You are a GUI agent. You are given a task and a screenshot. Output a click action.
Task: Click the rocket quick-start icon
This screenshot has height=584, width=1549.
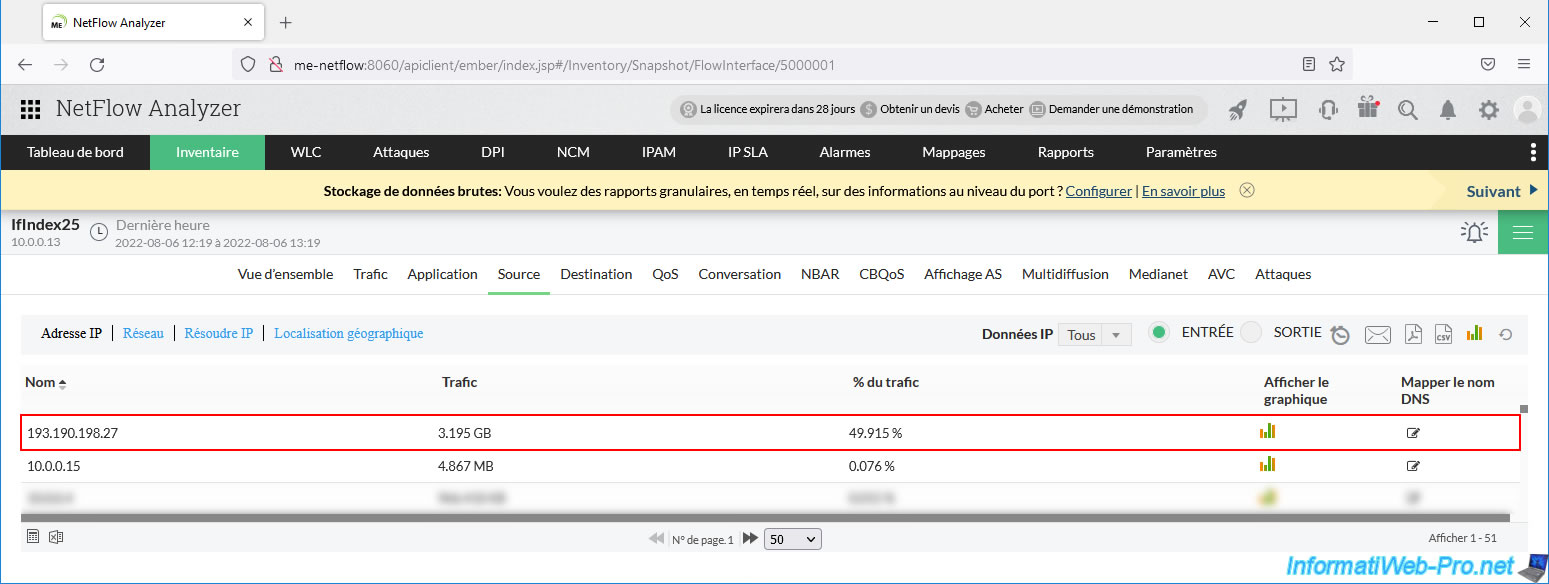[1238, 110]
